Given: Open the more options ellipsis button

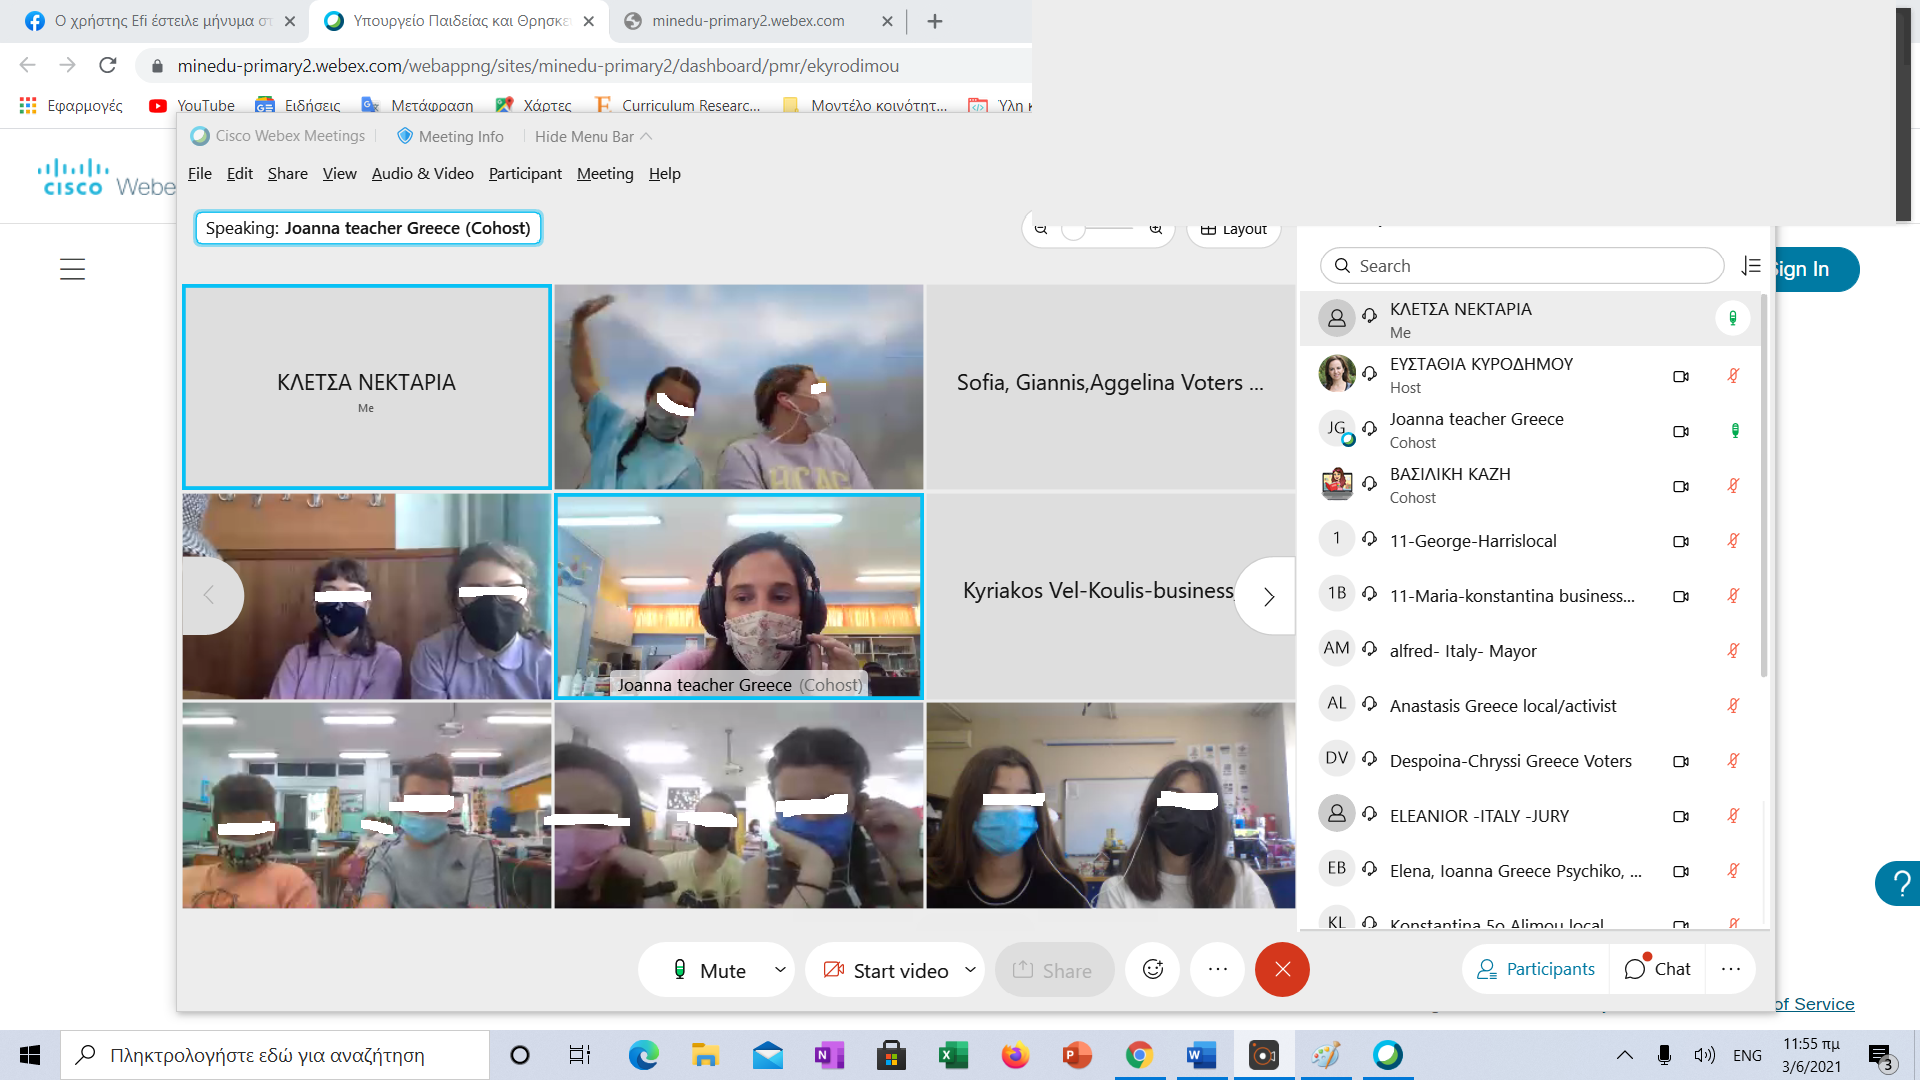Looking at the screenshot, I should (1217, 969).
